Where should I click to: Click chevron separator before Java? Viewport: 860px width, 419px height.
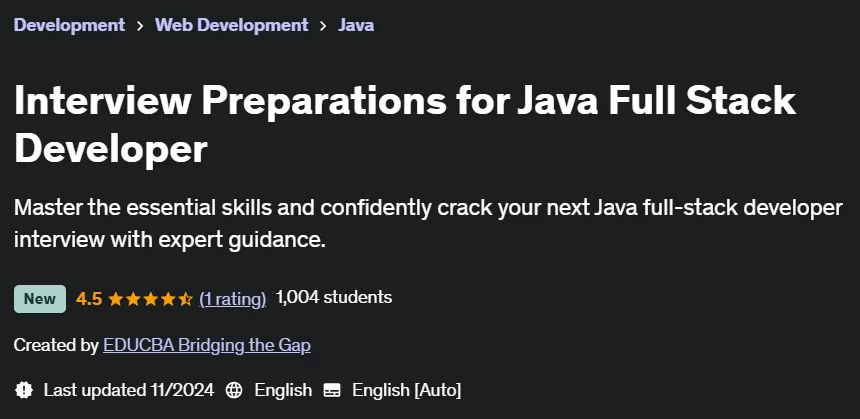[323, 25]
